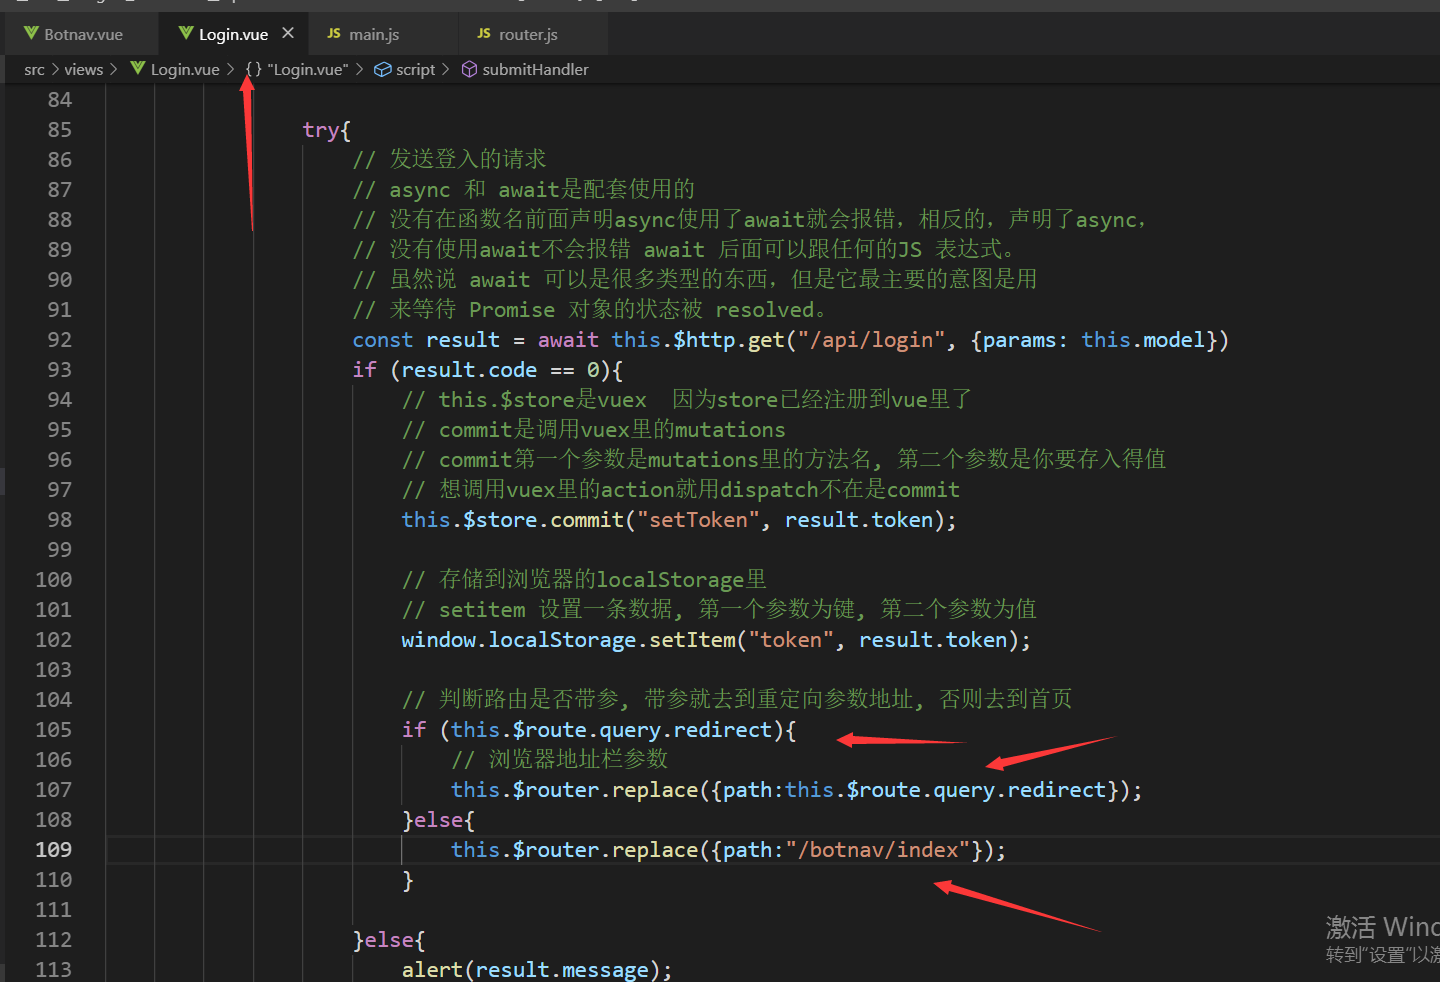Click the "Login.vue" object breadcrumb
The width and height of the screenshot is (1440, 982).
(308, 69)
